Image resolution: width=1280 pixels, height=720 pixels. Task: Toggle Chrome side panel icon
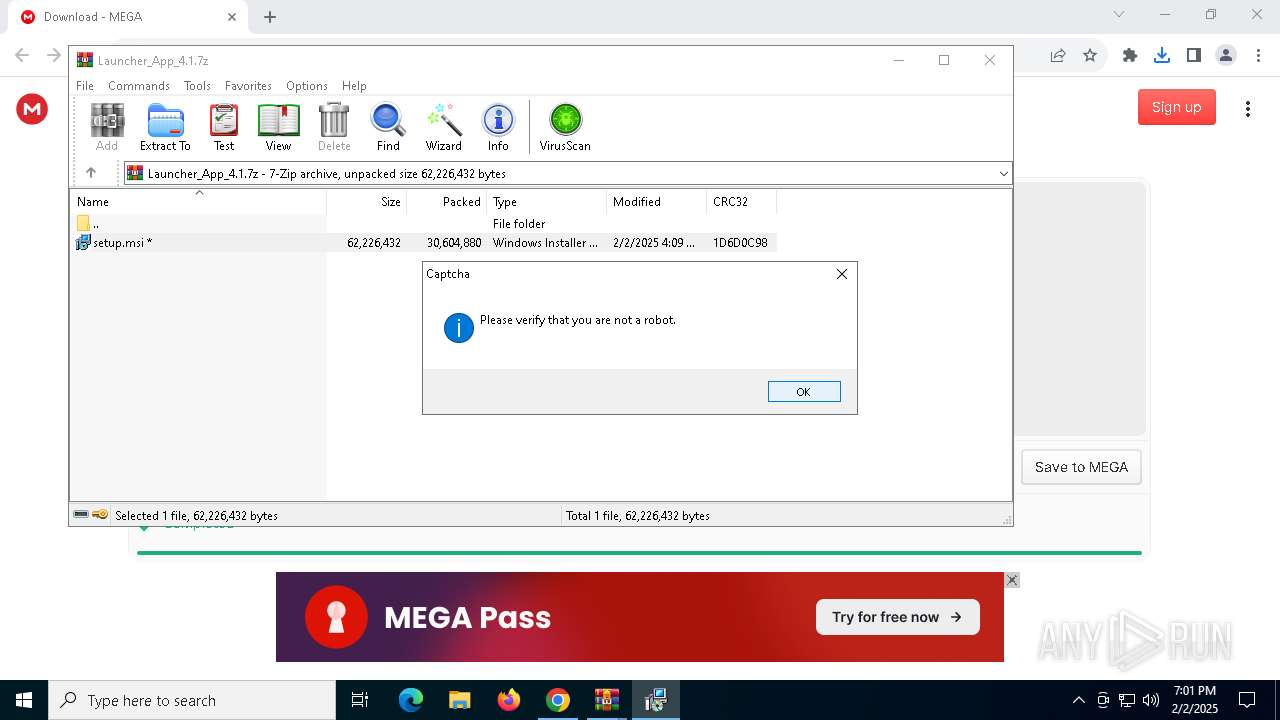coord(1194,56)
